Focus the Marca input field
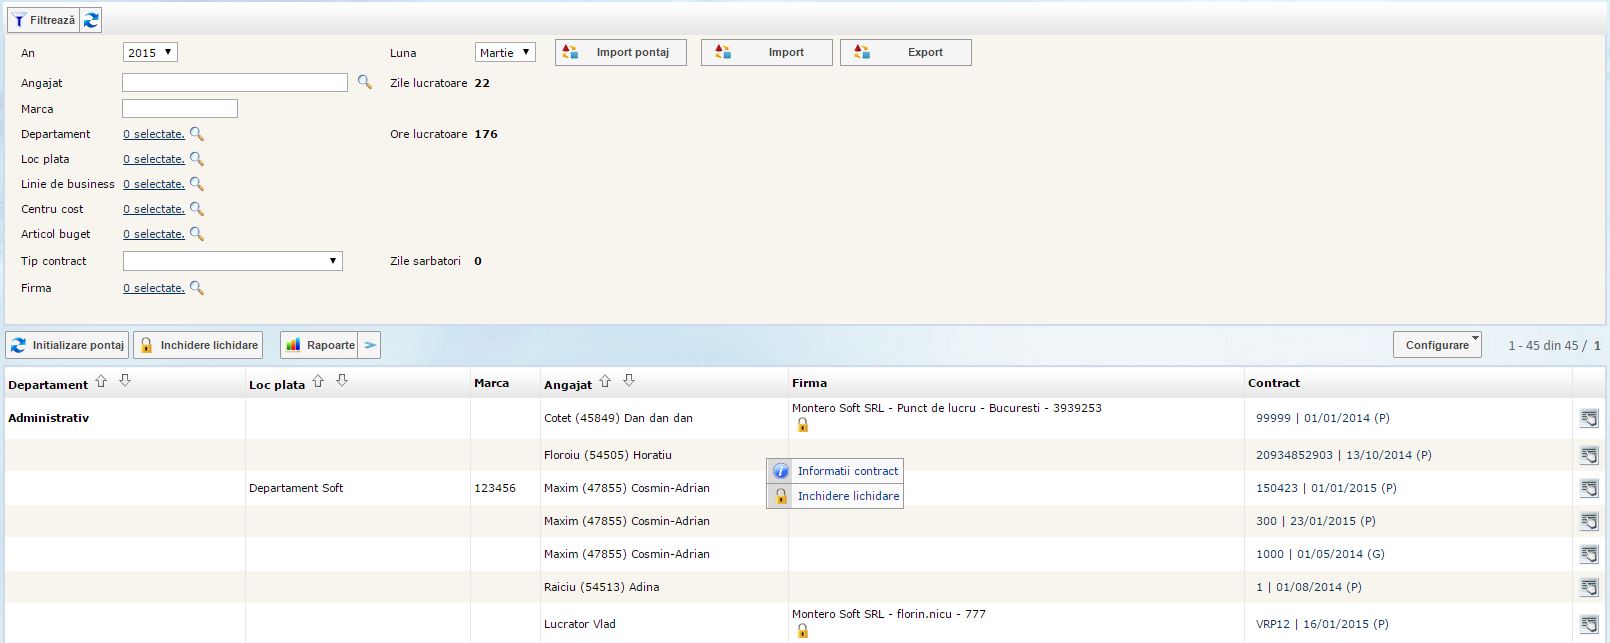 (x=180, y=109)
